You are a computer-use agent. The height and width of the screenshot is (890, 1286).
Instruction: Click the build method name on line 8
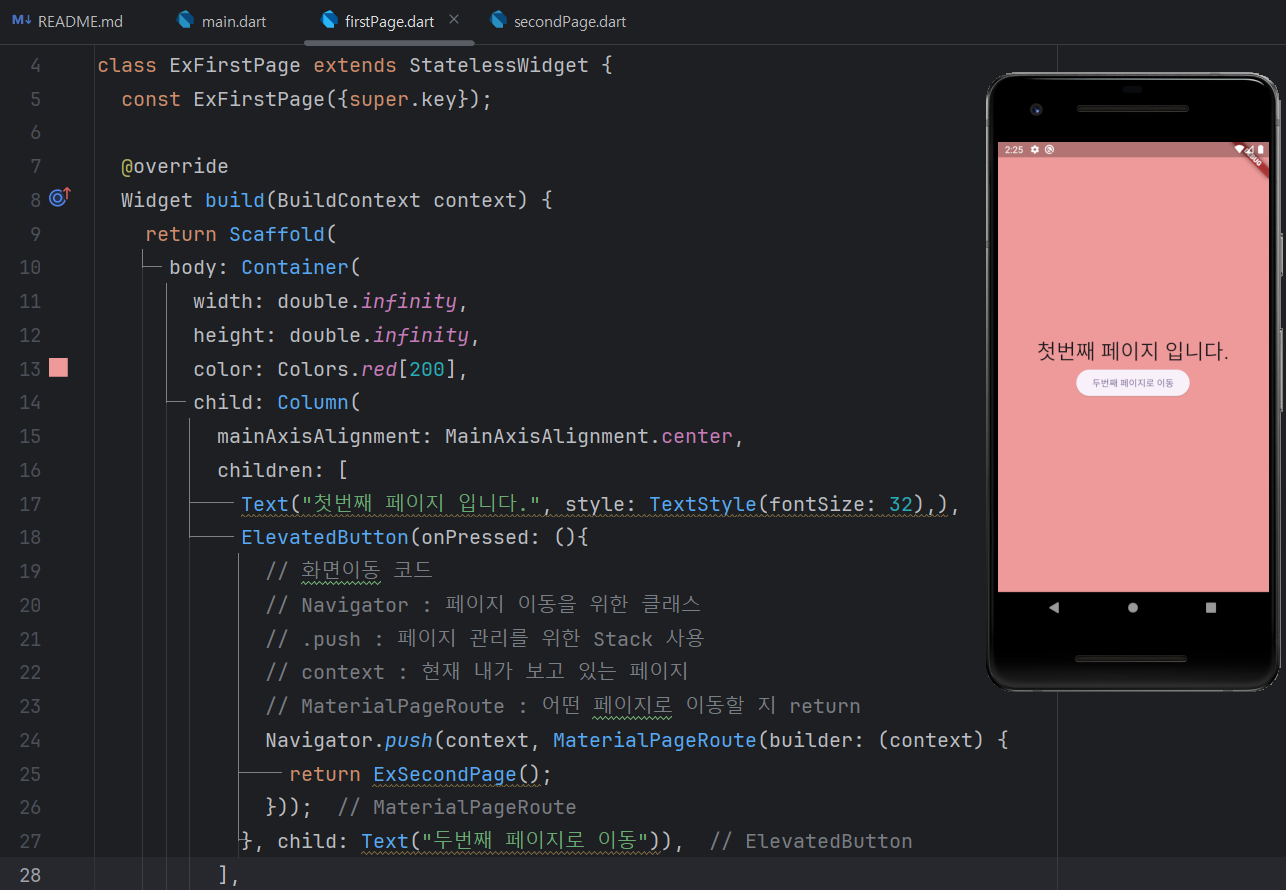(235, 200)
